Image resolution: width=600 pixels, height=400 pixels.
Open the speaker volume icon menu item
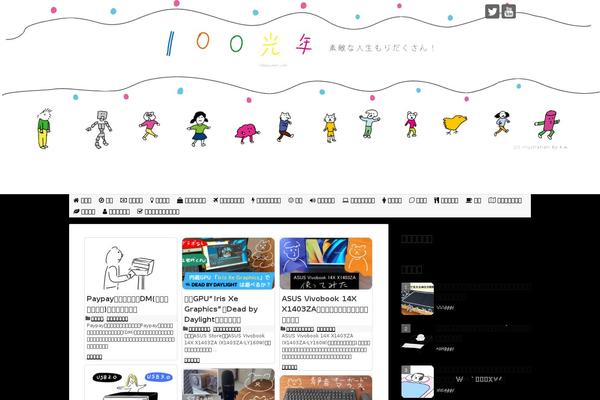322,200
